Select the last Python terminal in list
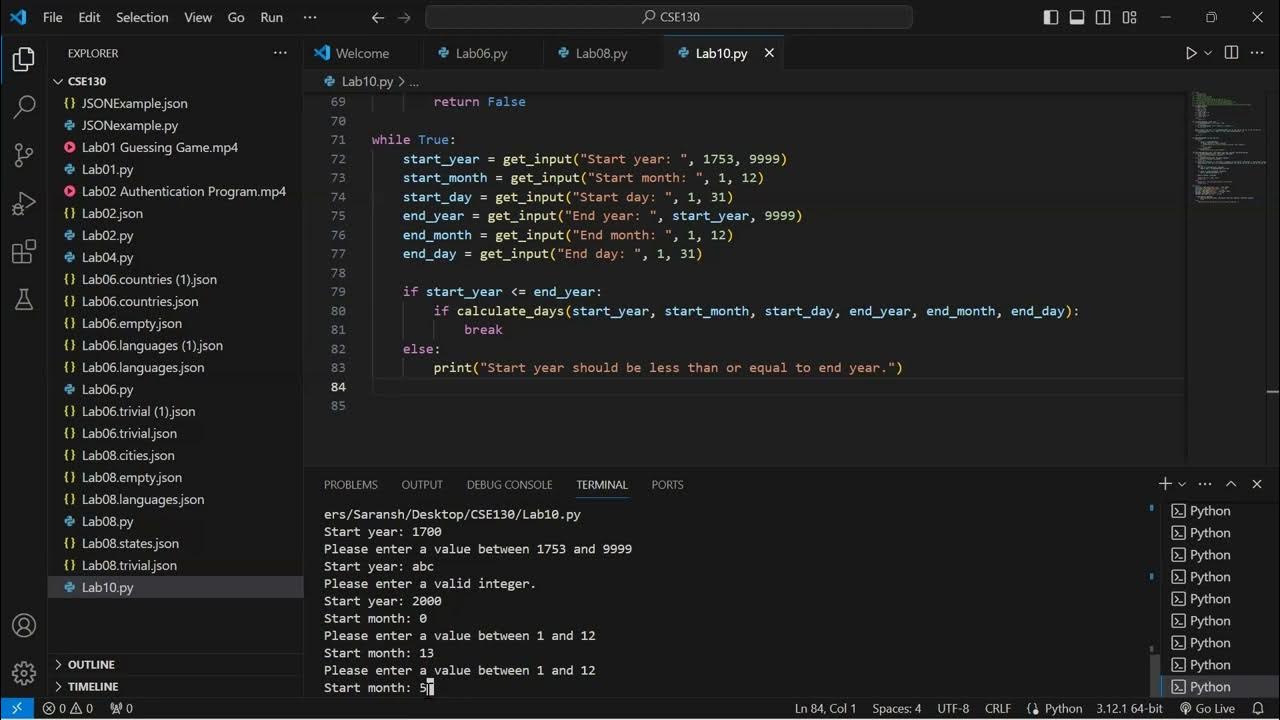The width and height of the screenshot is (1280, 720). click(1219, 687)
